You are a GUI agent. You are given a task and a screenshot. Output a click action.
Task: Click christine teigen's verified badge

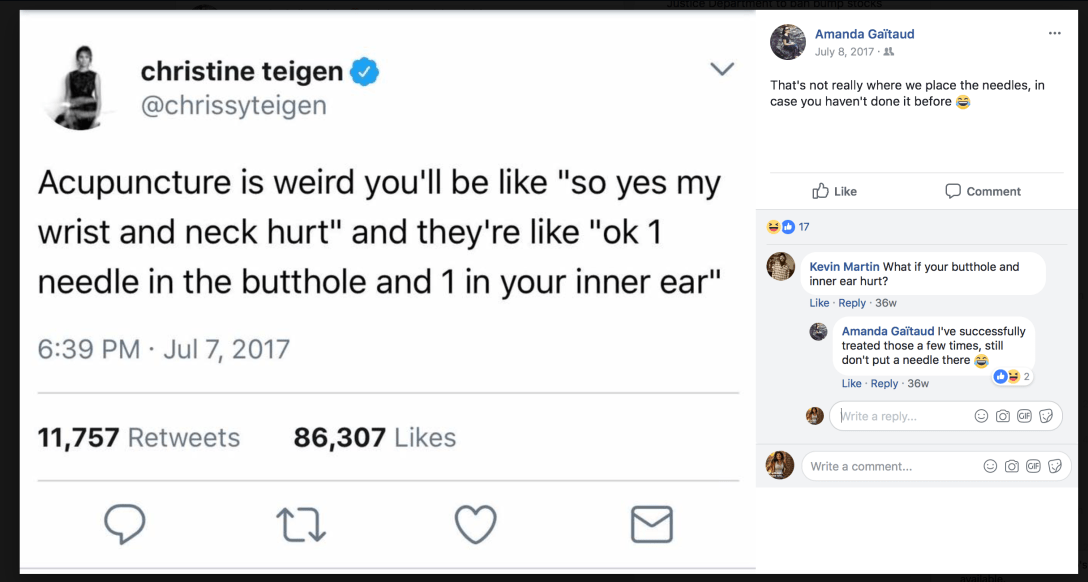coord(364,71)
